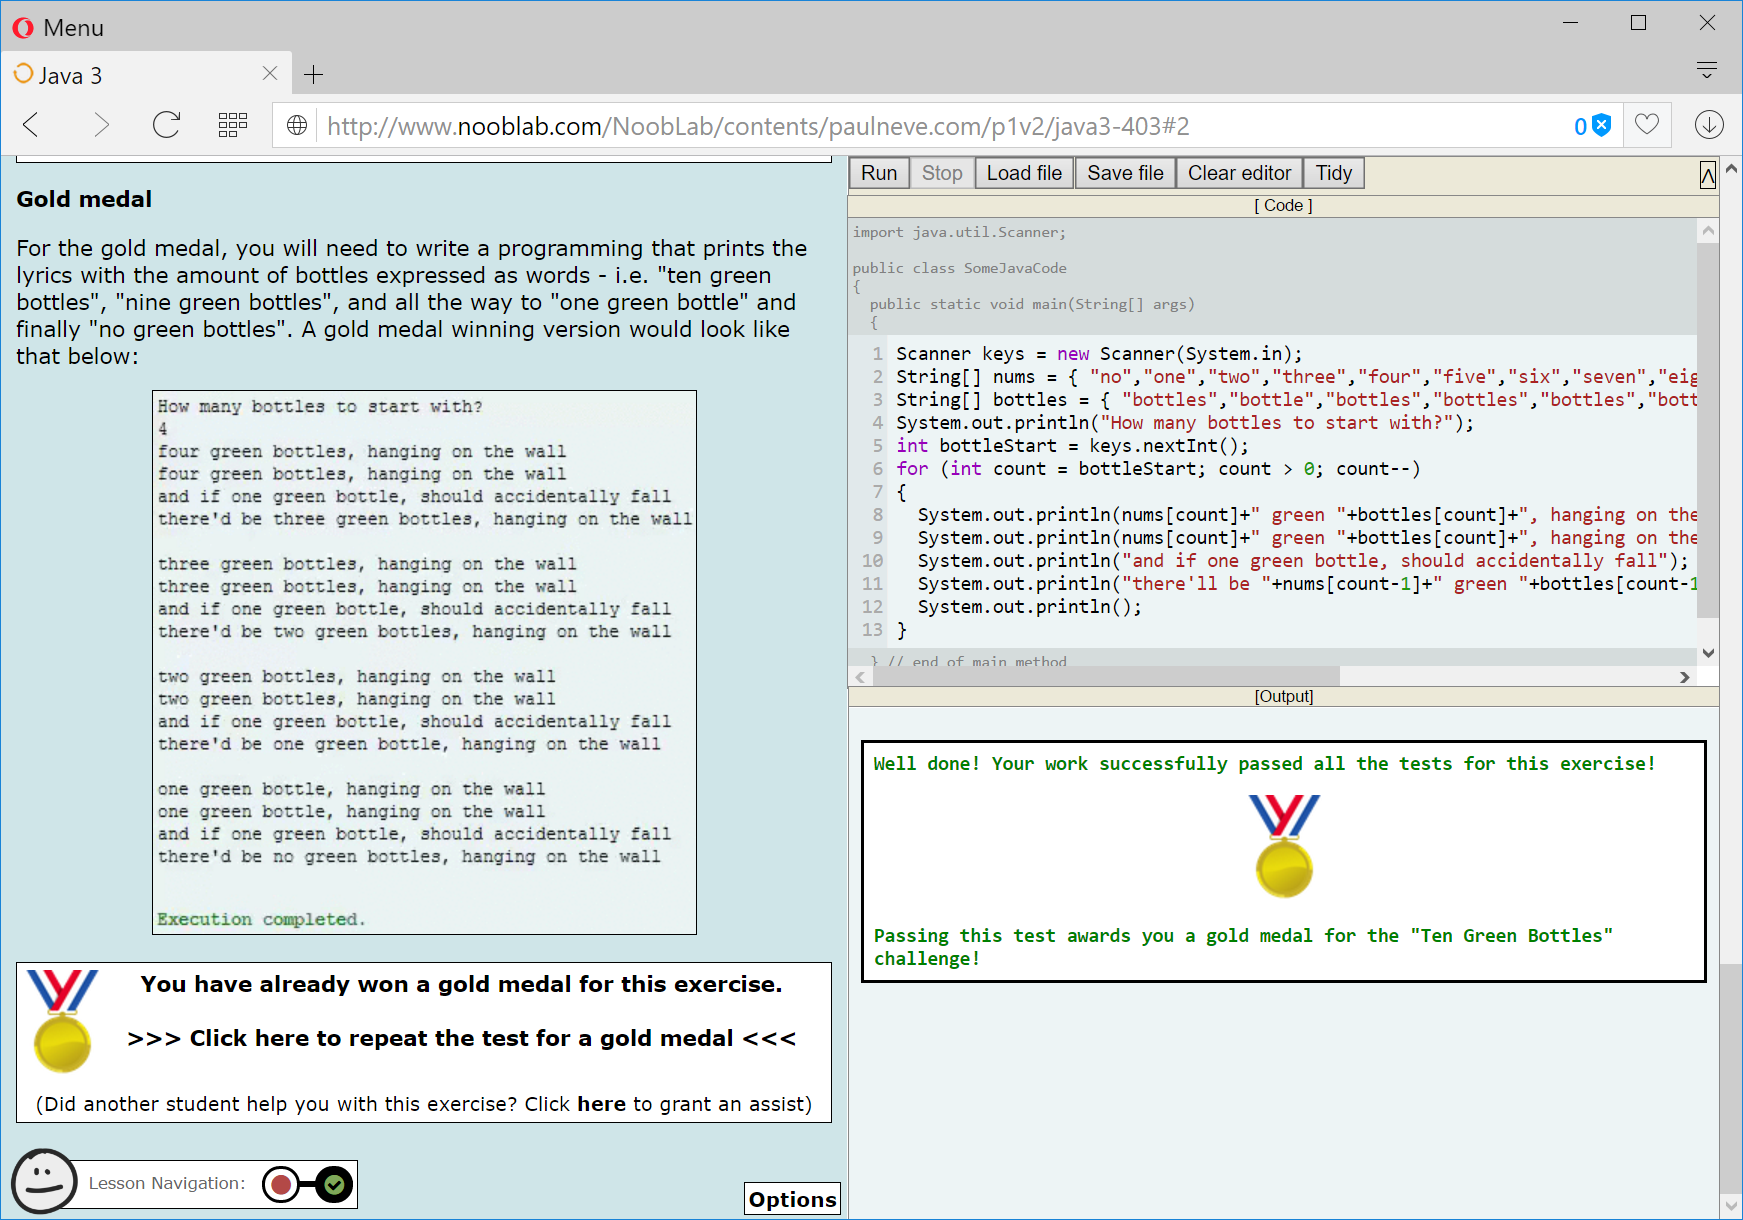The width and height of the screenshot is (1743, 1220).
Task: Click code line 6 for loop
Action: 1158,469
